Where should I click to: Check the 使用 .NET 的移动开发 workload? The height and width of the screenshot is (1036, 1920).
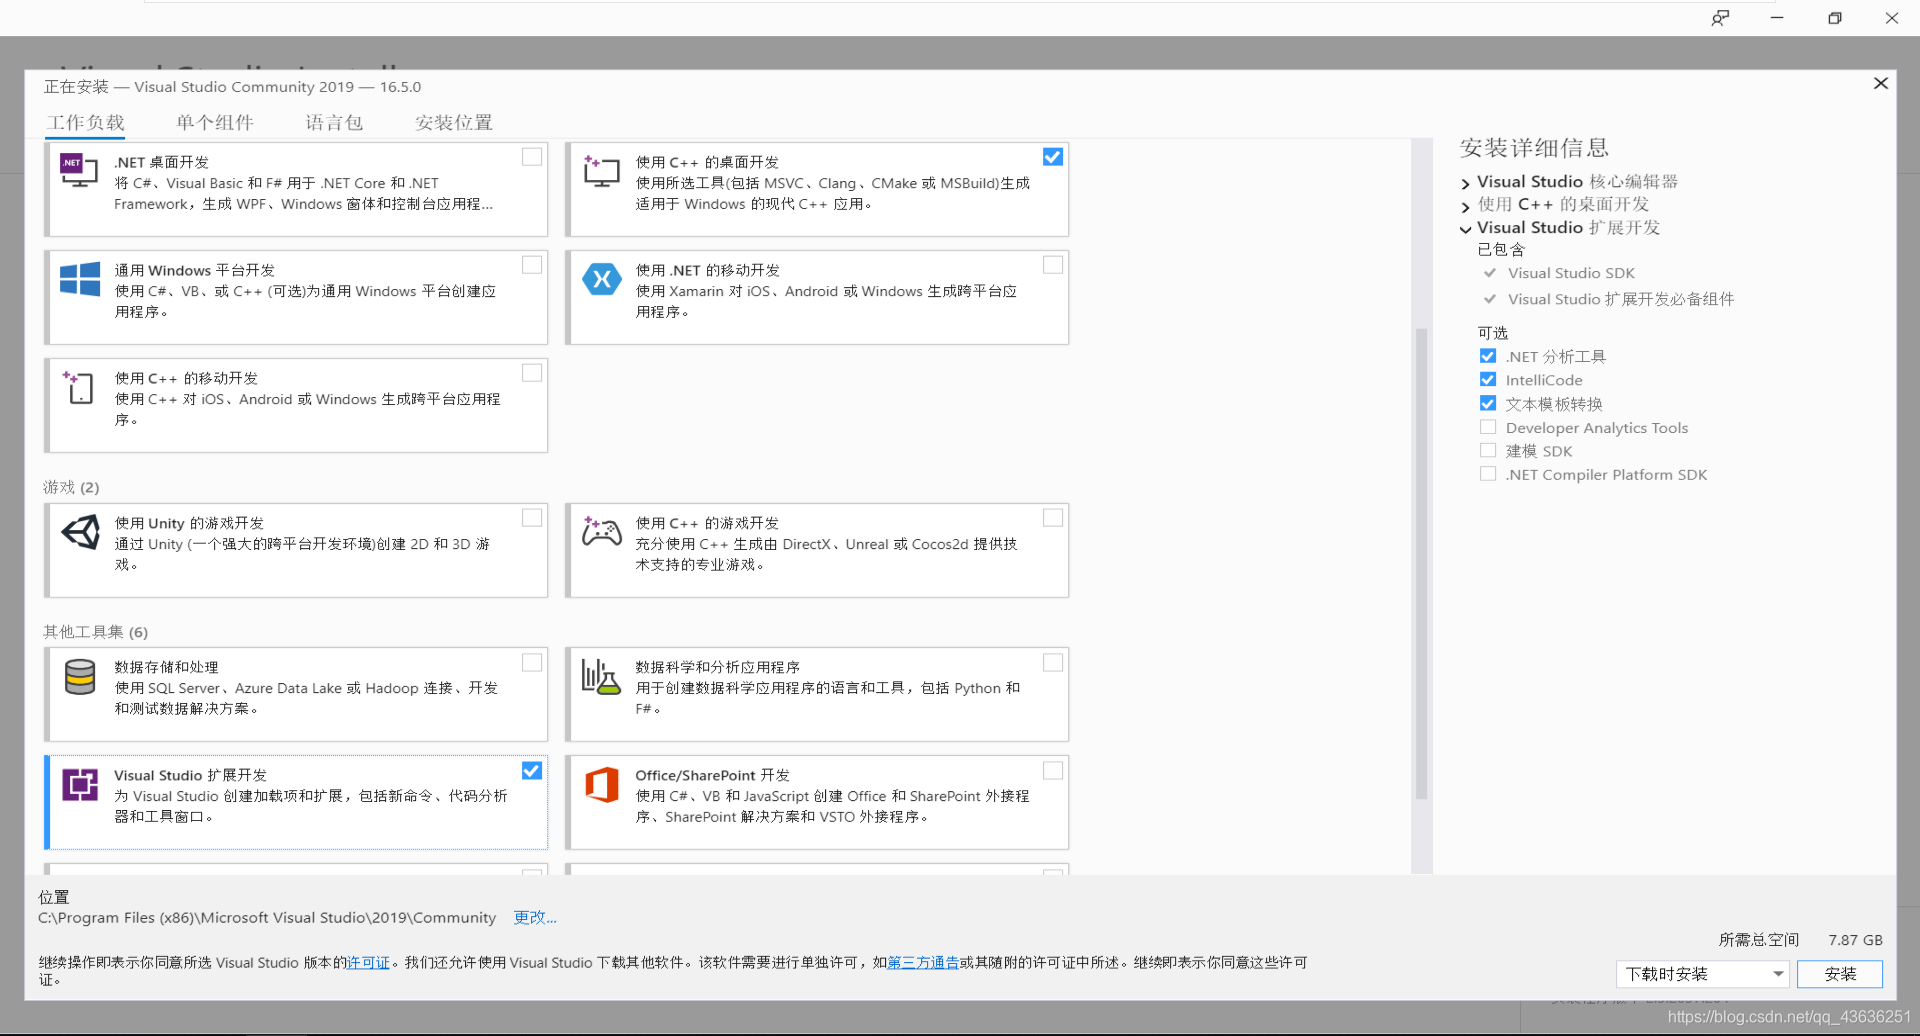point(1053,265)
